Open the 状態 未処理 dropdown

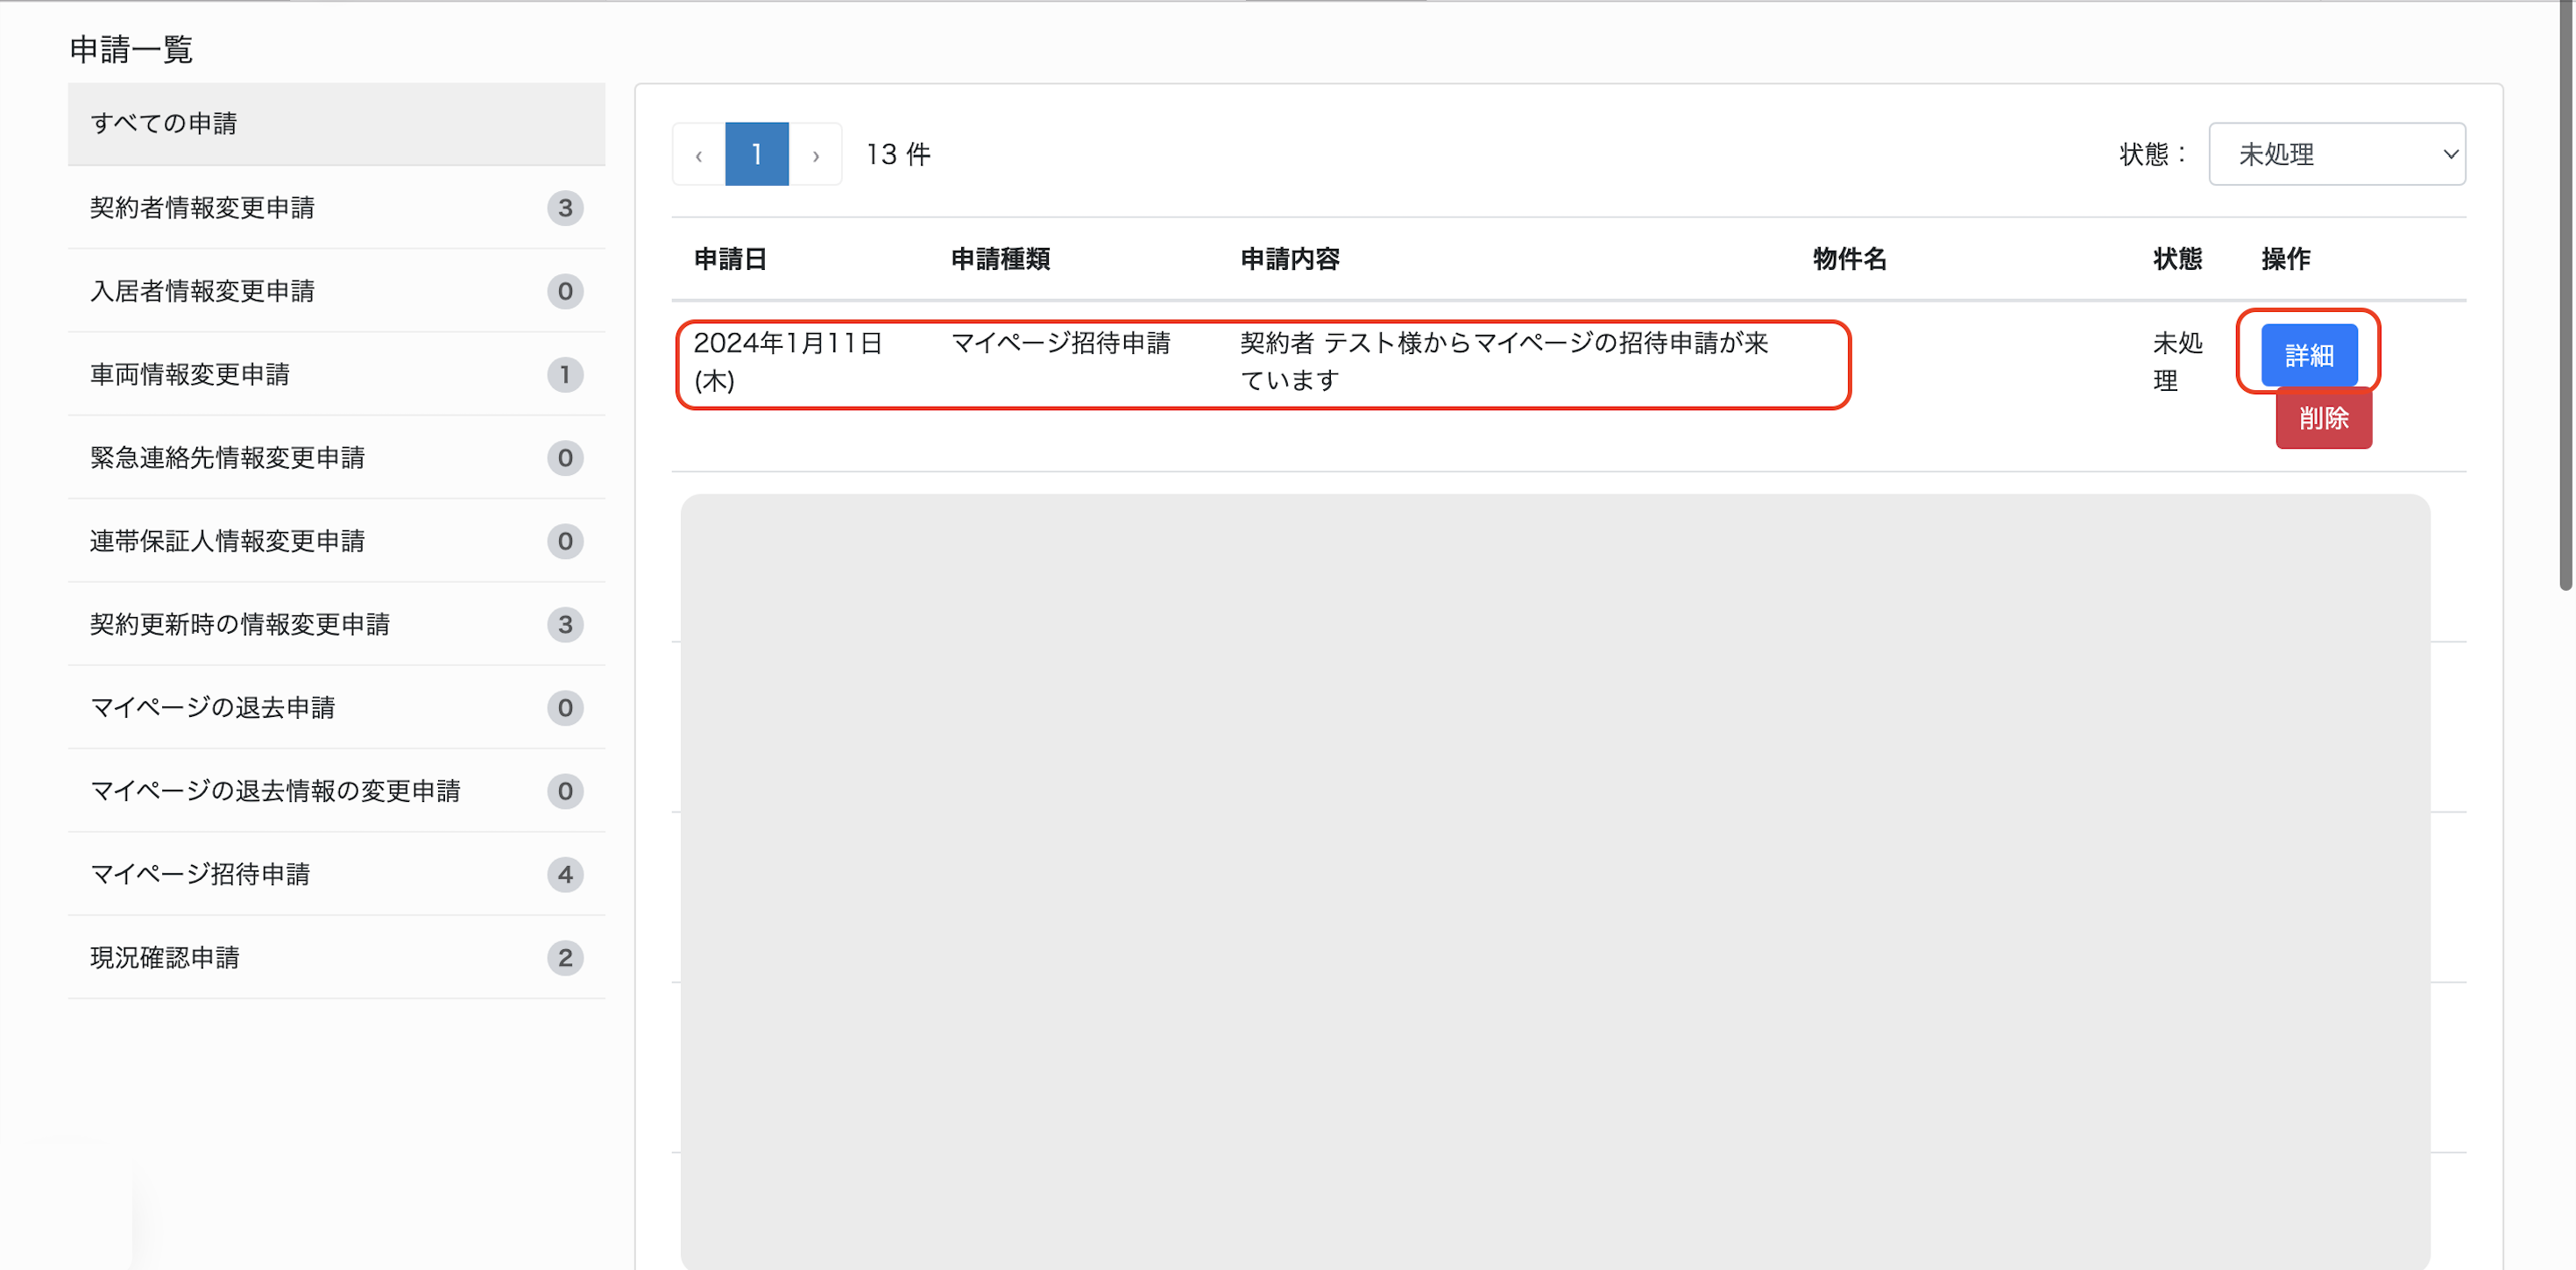pos(2337,154)
